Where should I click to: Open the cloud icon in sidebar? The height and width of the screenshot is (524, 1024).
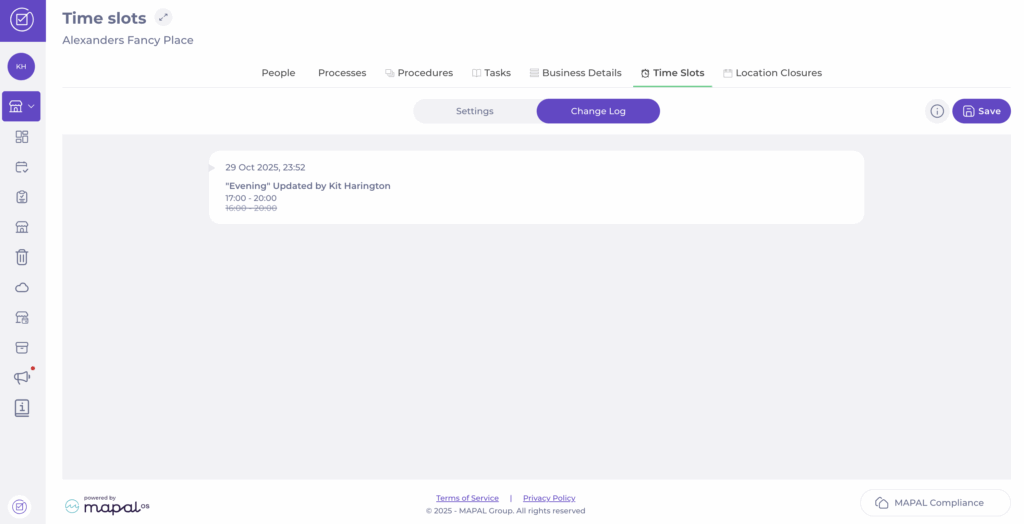coord(21,287)
